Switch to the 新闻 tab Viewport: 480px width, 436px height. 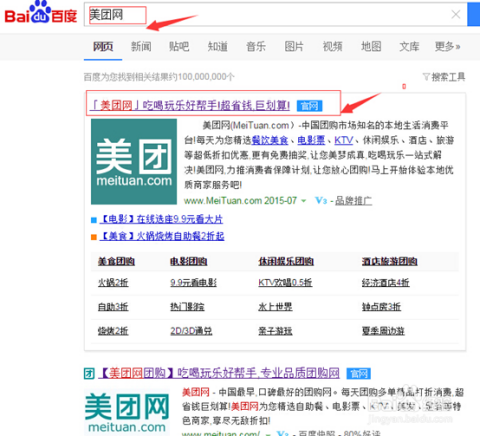141,46
